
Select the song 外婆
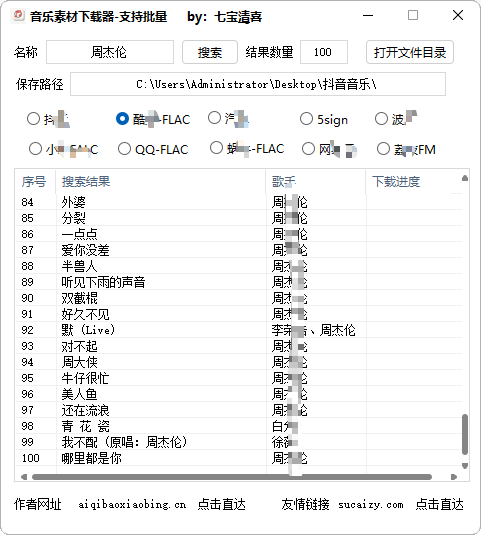tap(73, 202)
